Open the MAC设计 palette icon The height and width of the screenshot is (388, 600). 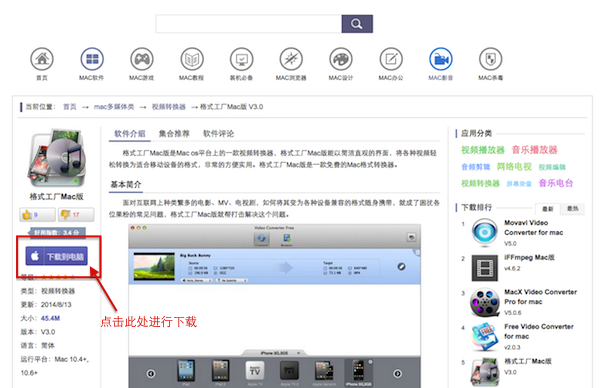click(x=341, y=59)
